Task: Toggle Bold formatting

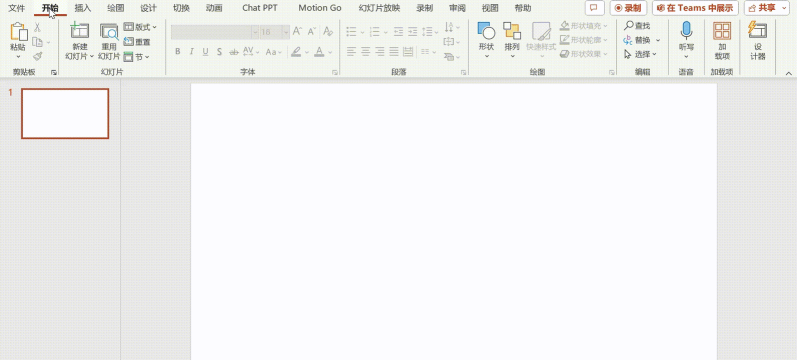Action: pos(177,51)
